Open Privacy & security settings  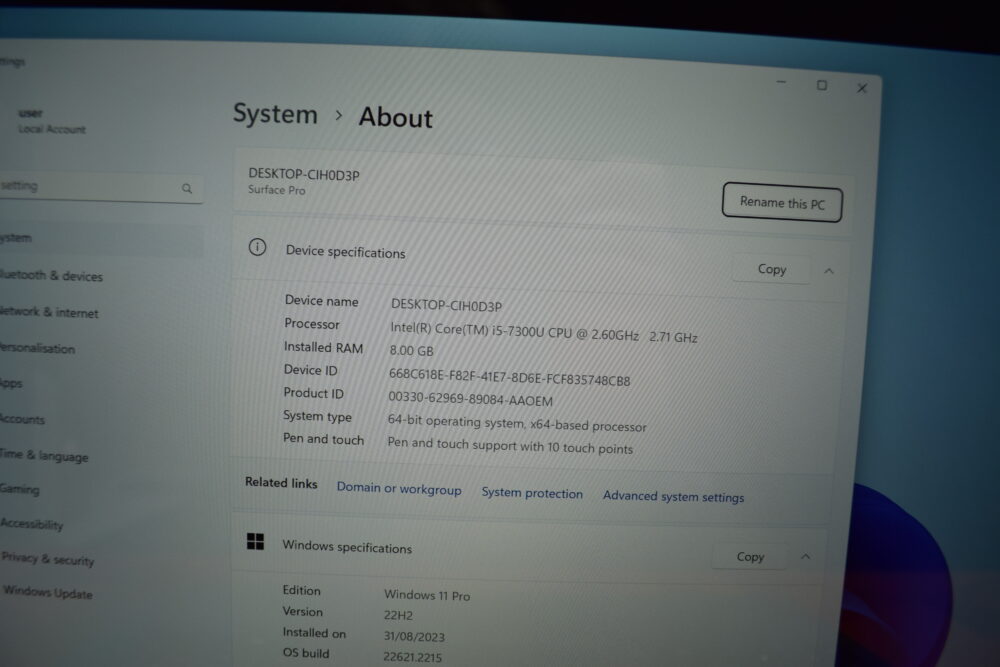[47, 559]
